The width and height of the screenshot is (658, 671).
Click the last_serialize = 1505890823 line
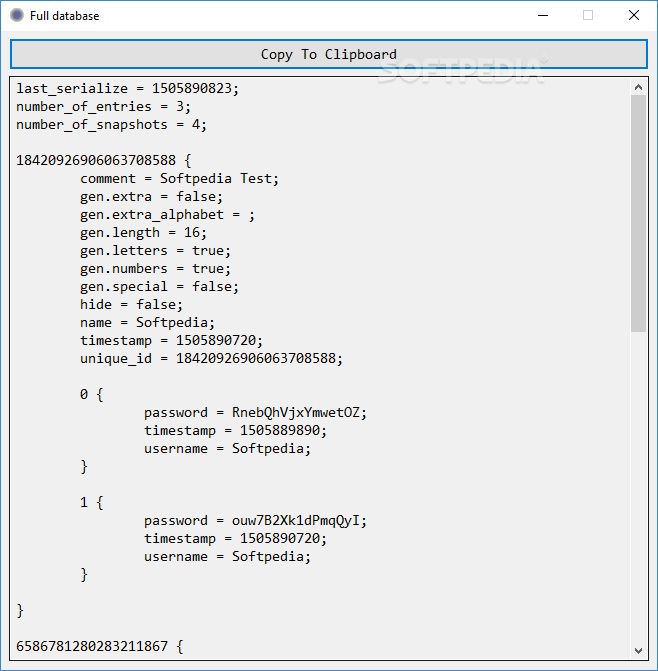(127, 88)
